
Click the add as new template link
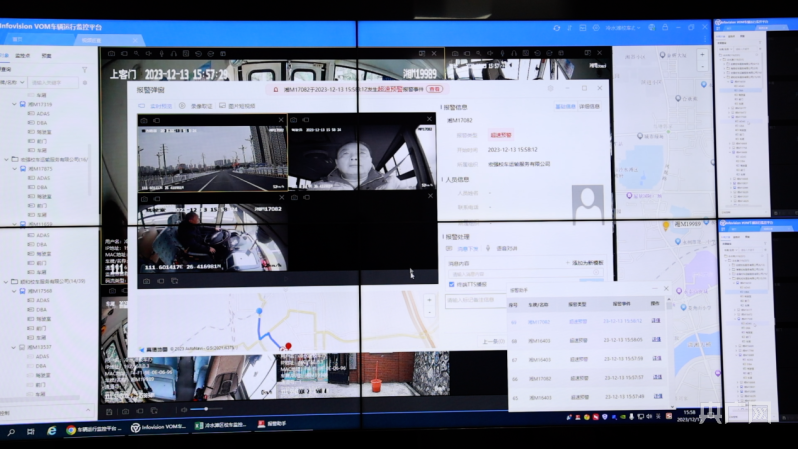pos(585,263)
